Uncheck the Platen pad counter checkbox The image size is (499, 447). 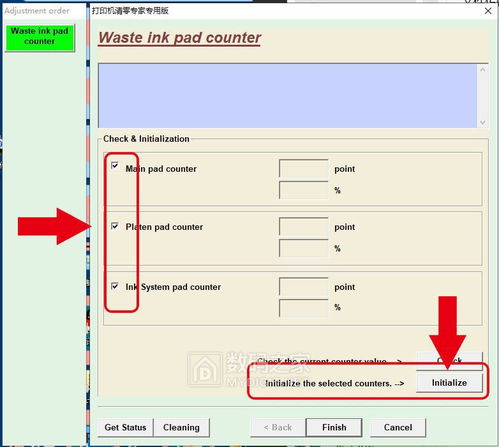tap(115, 226)
